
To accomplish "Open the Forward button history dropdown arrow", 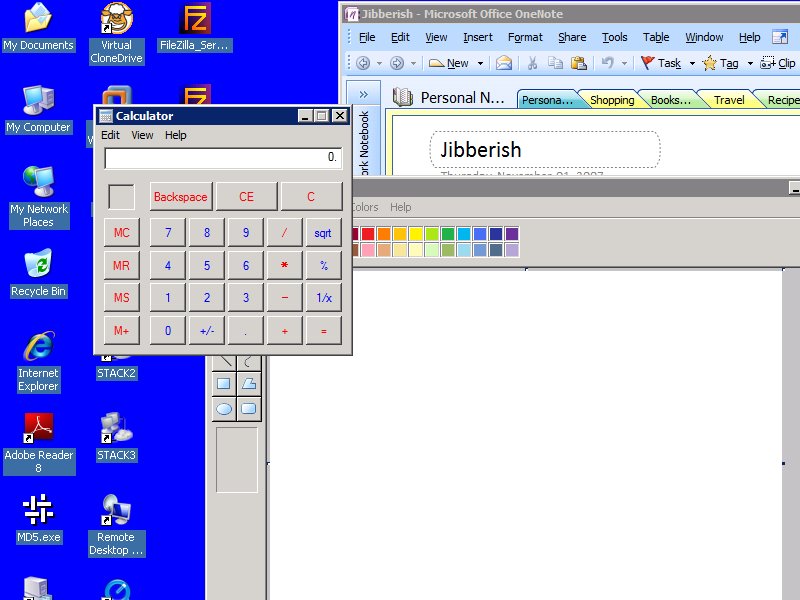I will 413,63.
